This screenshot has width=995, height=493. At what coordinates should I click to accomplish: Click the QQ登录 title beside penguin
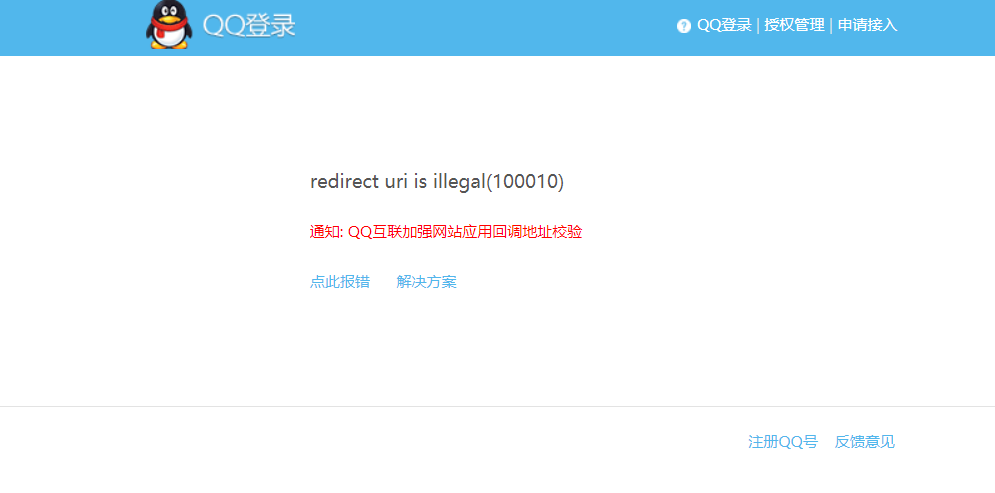(249, 26)
